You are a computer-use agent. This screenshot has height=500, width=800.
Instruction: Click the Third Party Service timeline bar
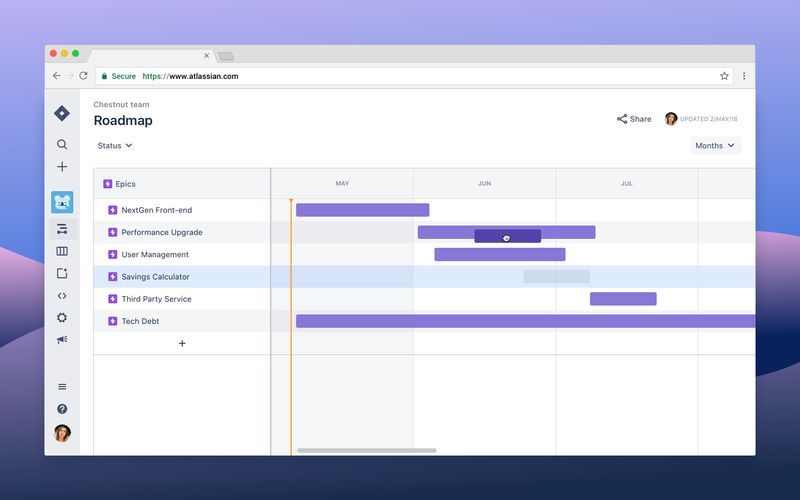pyautogui.click(x=623, y=299)
